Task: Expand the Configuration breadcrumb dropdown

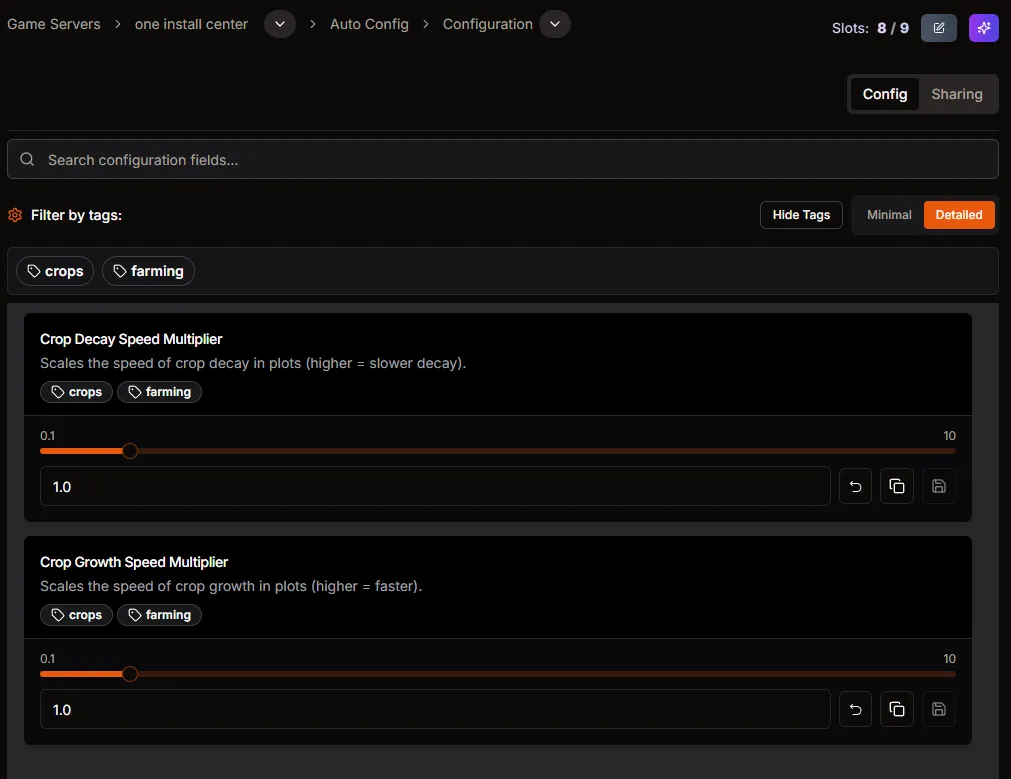Action: [x=555, y=24]
